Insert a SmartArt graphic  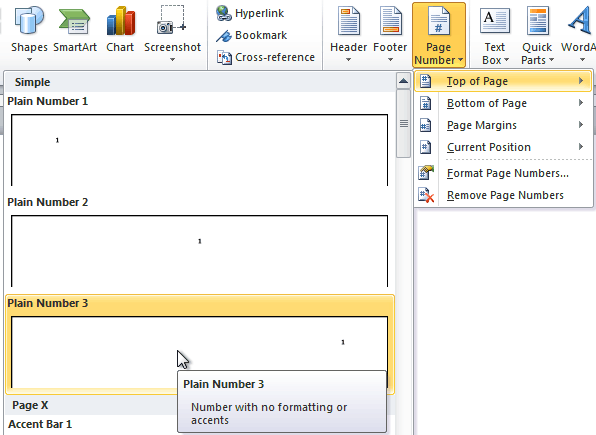click(74, 21)
